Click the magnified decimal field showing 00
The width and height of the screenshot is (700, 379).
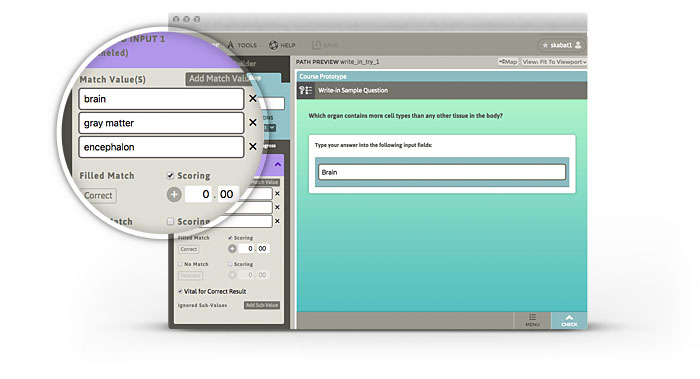pyautogui.click(x=228, y=194)
